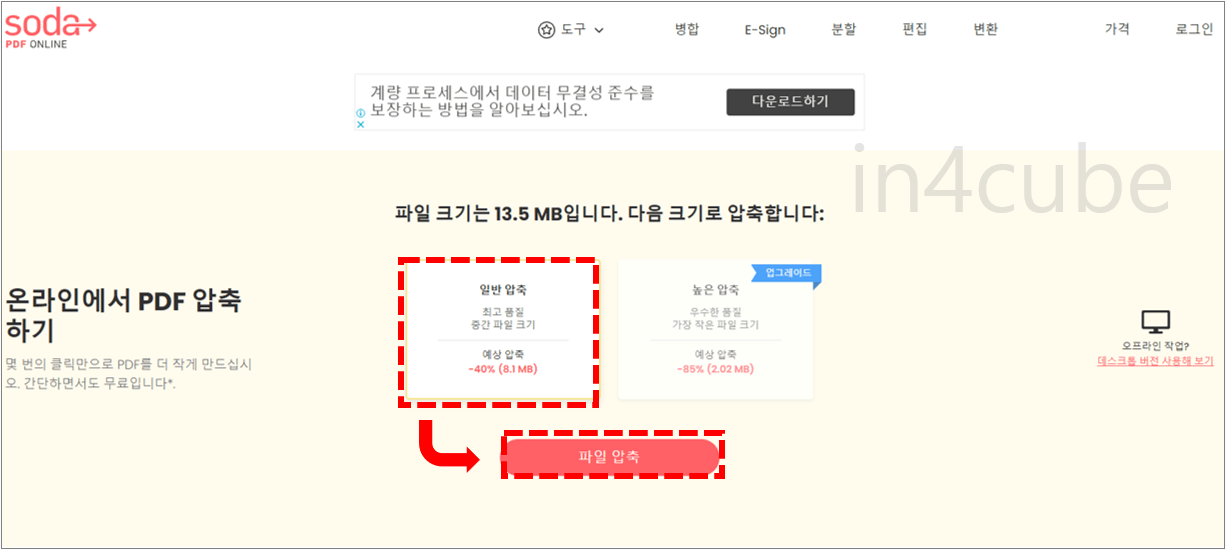
Task: Select the 일반 압축 compression card
Action: tap(498, 332)
